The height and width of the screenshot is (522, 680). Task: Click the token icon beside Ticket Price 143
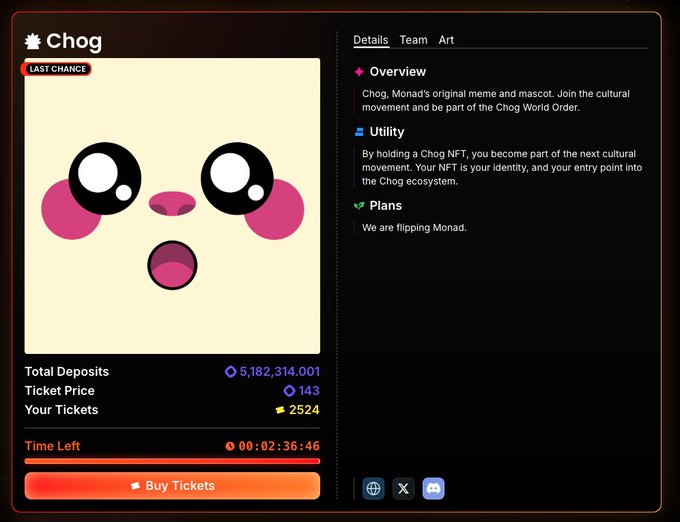click(x=289, y=391)
